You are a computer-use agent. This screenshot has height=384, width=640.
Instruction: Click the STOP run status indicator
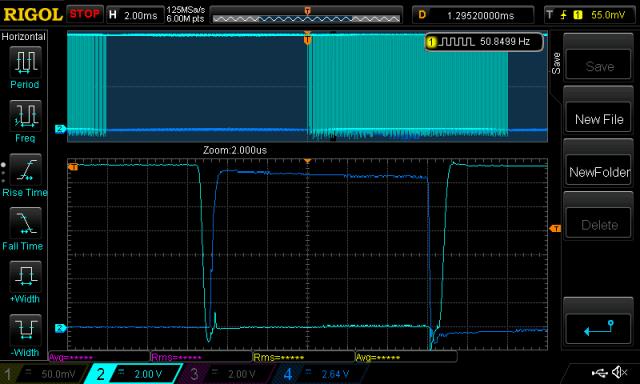(84, 14)
